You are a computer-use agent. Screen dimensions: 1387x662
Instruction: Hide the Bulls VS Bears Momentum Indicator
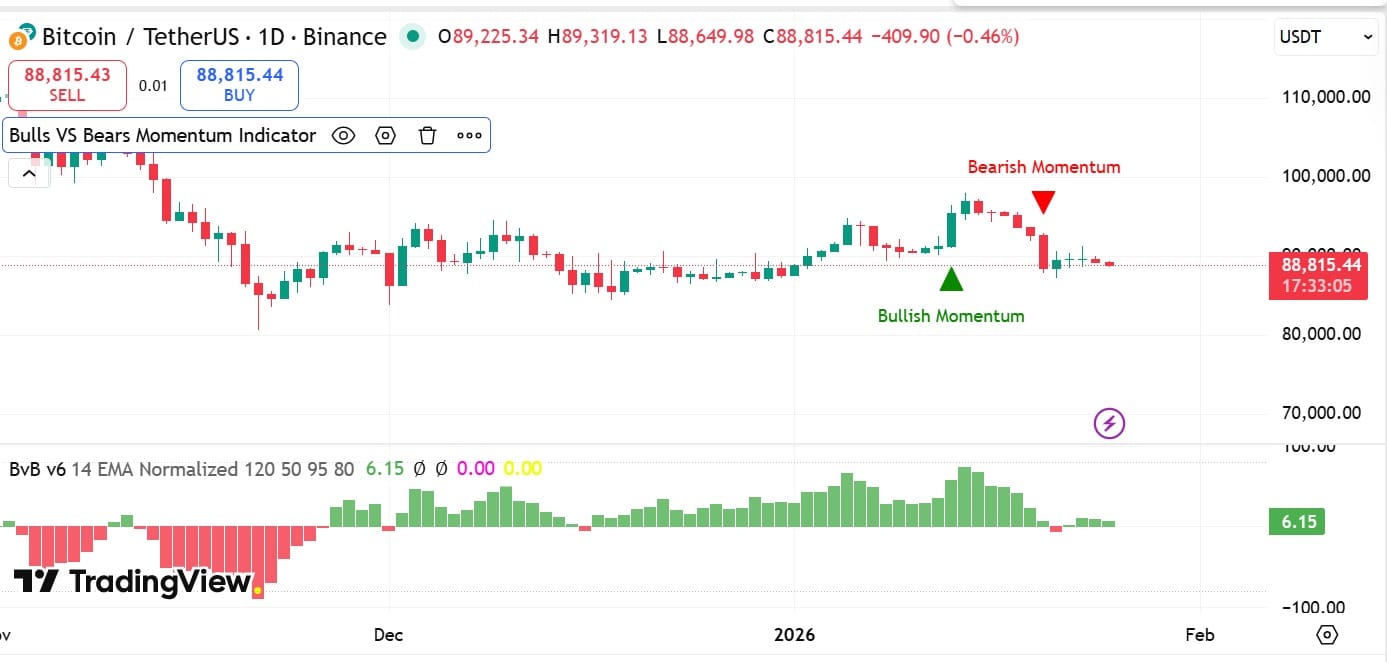coord(343,135)
